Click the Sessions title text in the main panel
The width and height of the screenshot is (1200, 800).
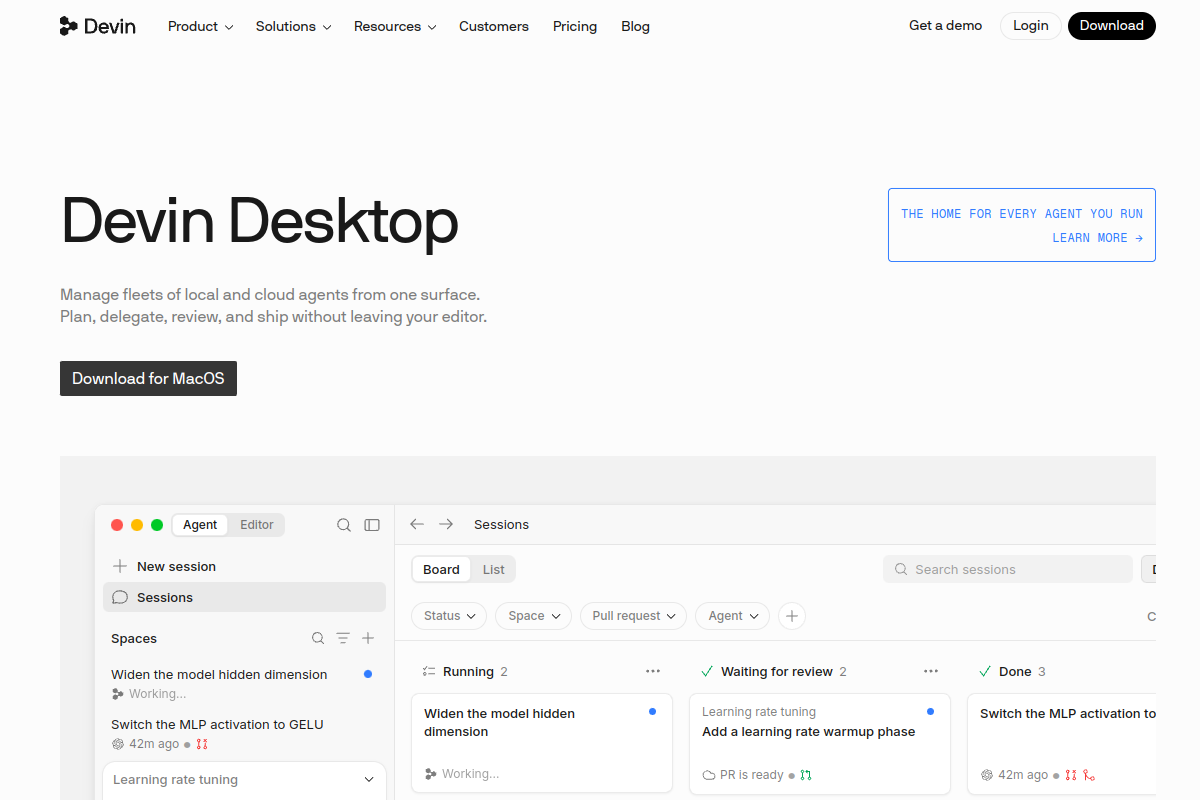click(x=501, y=524)
